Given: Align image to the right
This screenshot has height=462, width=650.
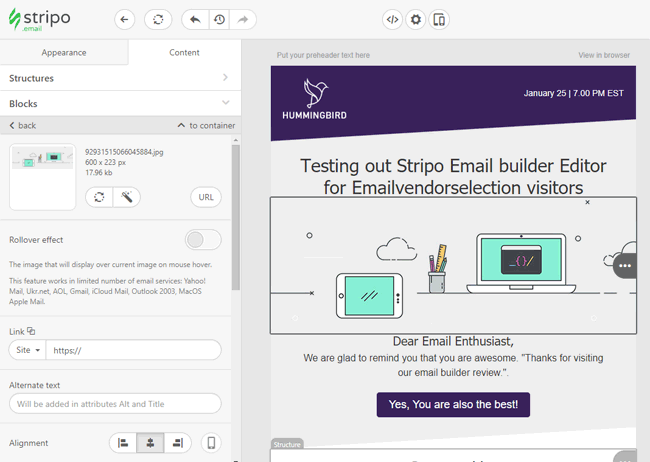Looking at the screenshot, I should [178, 443].
